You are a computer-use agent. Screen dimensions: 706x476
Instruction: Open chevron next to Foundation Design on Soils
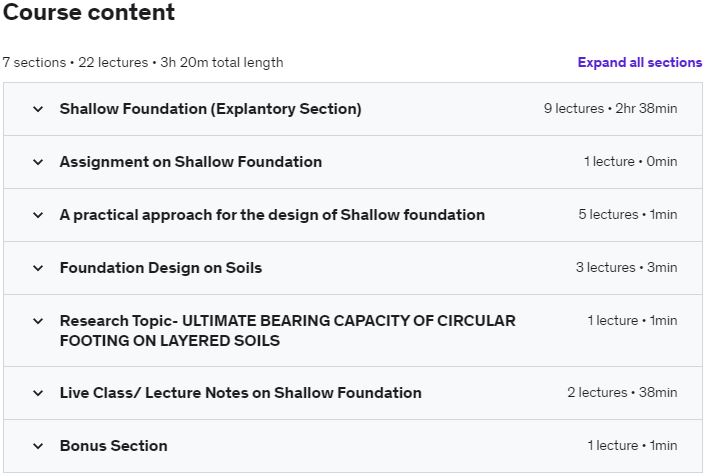pyautogui.click(x=38, y=268)
